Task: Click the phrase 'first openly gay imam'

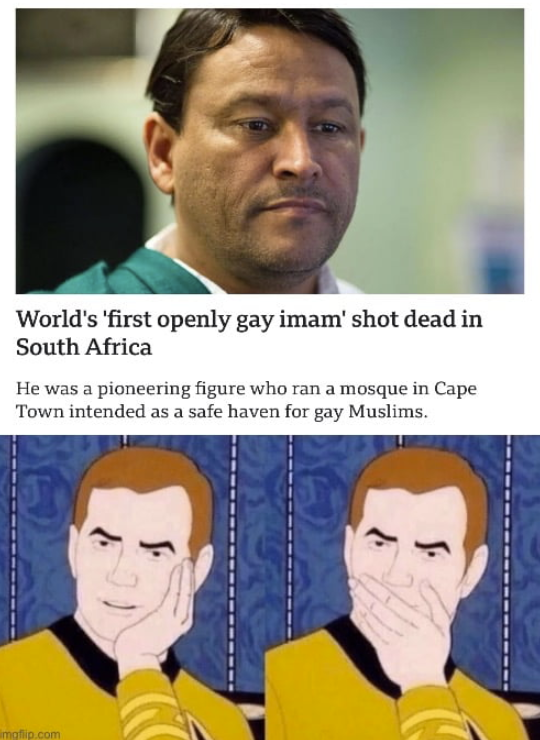Action: 224,320
